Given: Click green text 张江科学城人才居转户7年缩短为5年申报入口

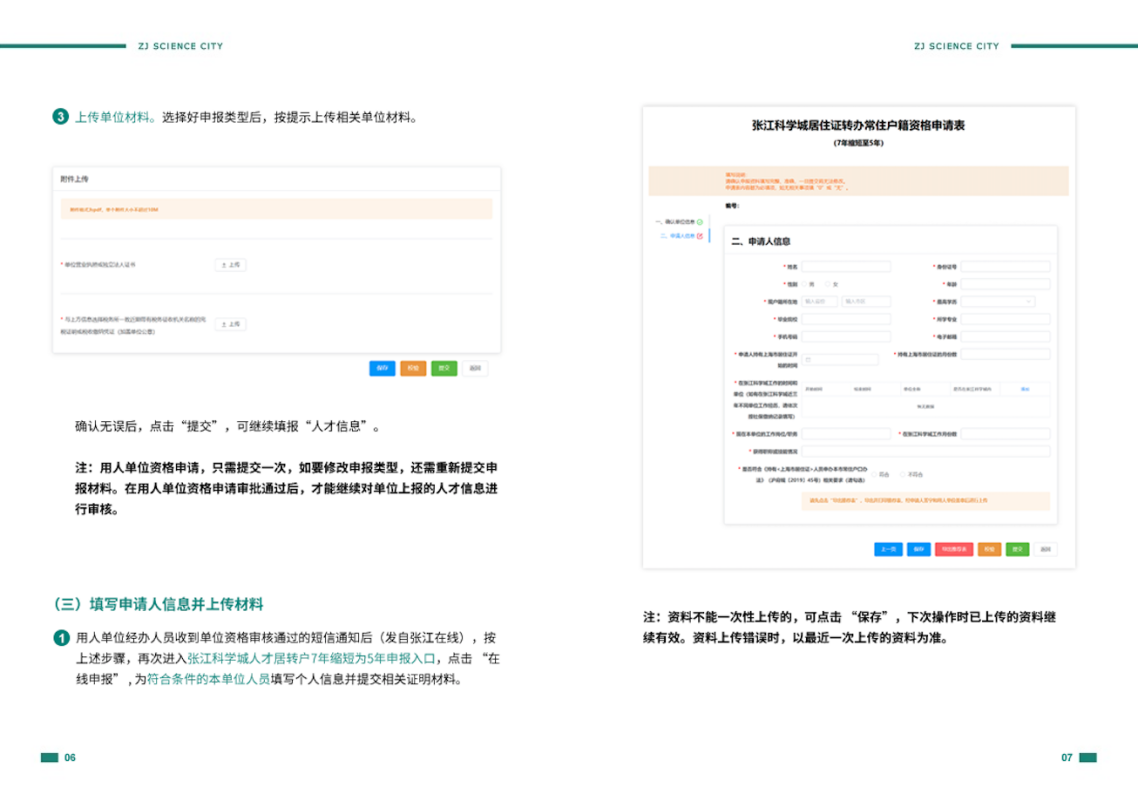Looking at the screenshot, I should click(311, 658).
